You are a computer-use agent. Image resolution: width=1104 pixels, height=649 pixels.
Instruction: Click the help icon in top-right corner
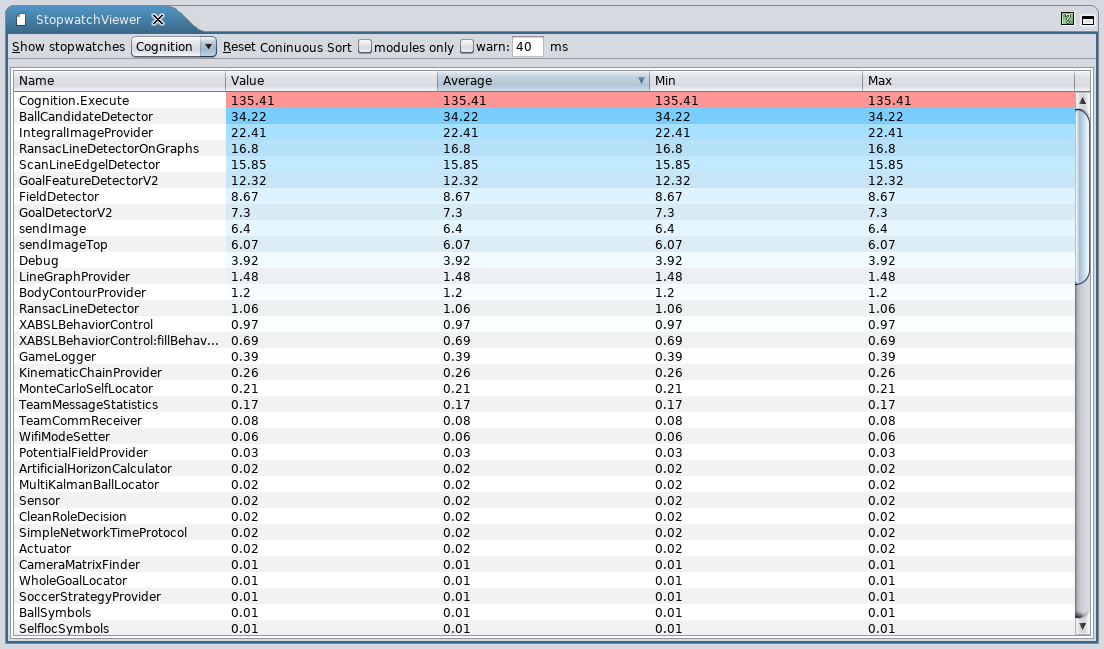coord(1068,18)
